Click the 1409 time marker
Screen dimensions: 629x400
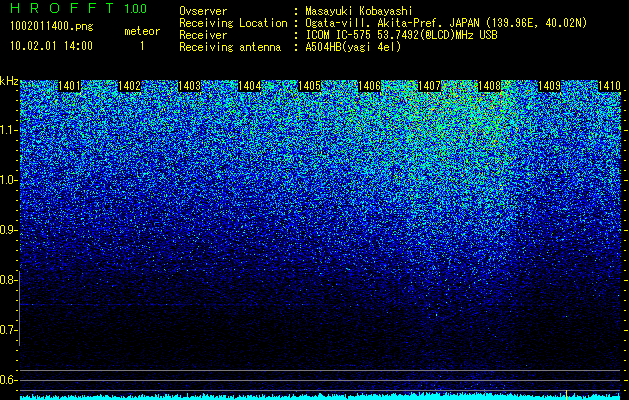click(549, 86)
